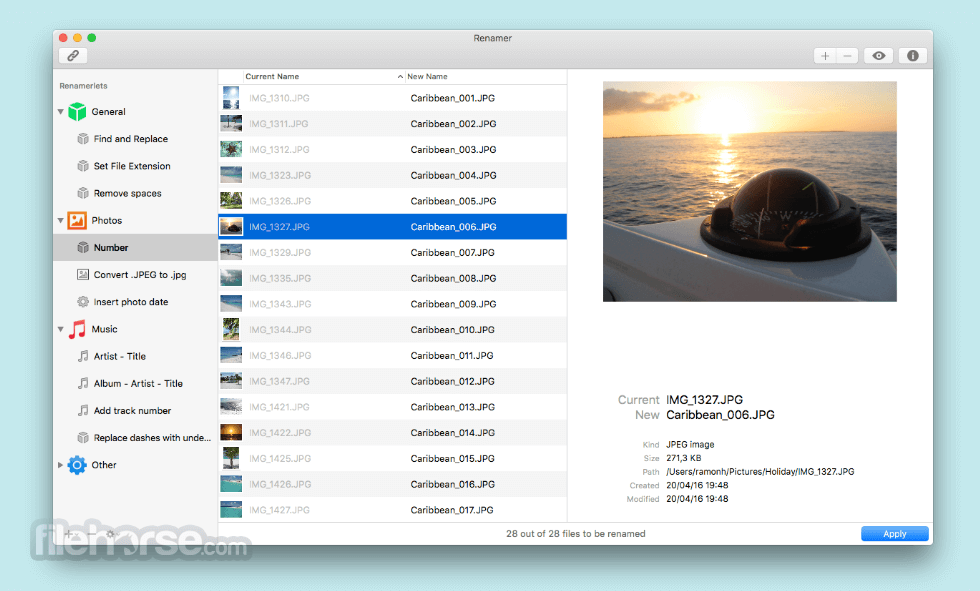Open the Find and Replace renamerlet
The height and width of the screenshot is (591, 980).
(131, 139)
